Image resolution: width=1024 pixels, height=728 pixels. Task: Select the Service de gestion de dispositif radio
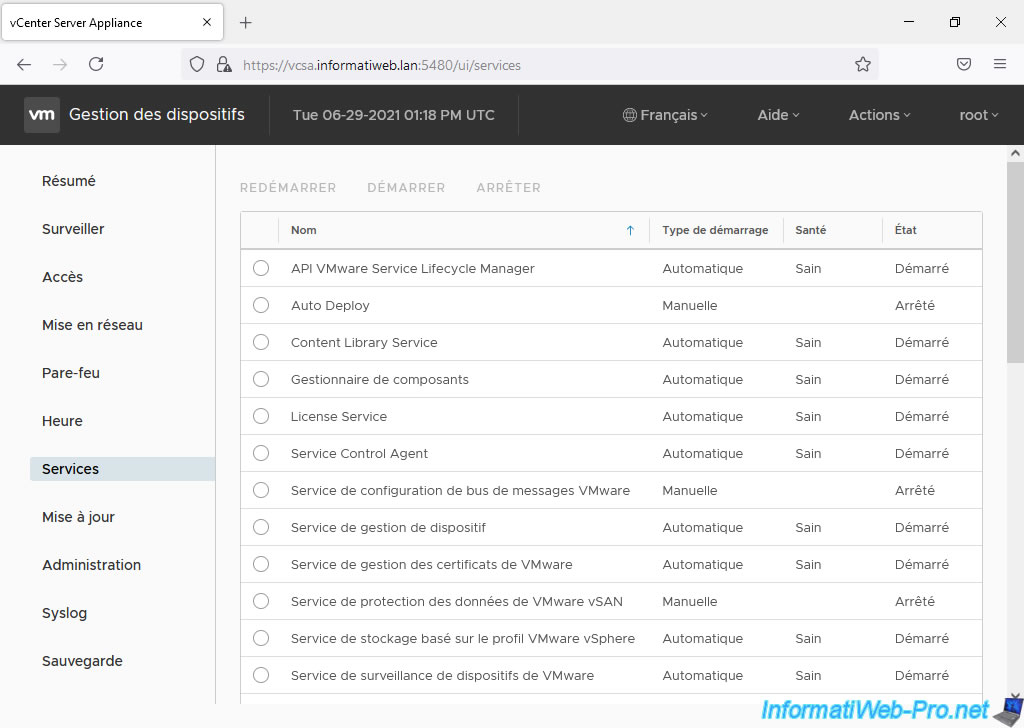[x=261, y=527]
